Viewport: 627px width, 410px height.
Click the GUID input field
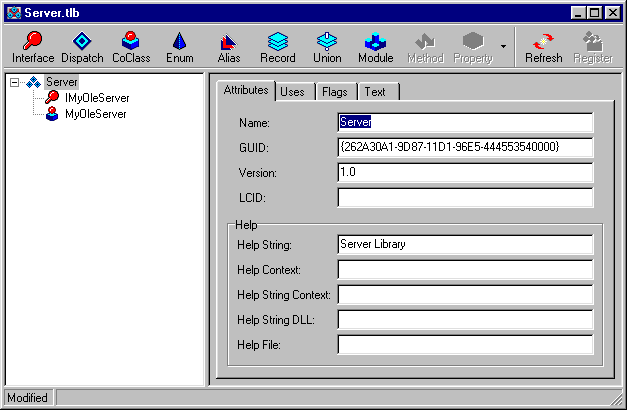pyautogui.click(x=465, y=148)
